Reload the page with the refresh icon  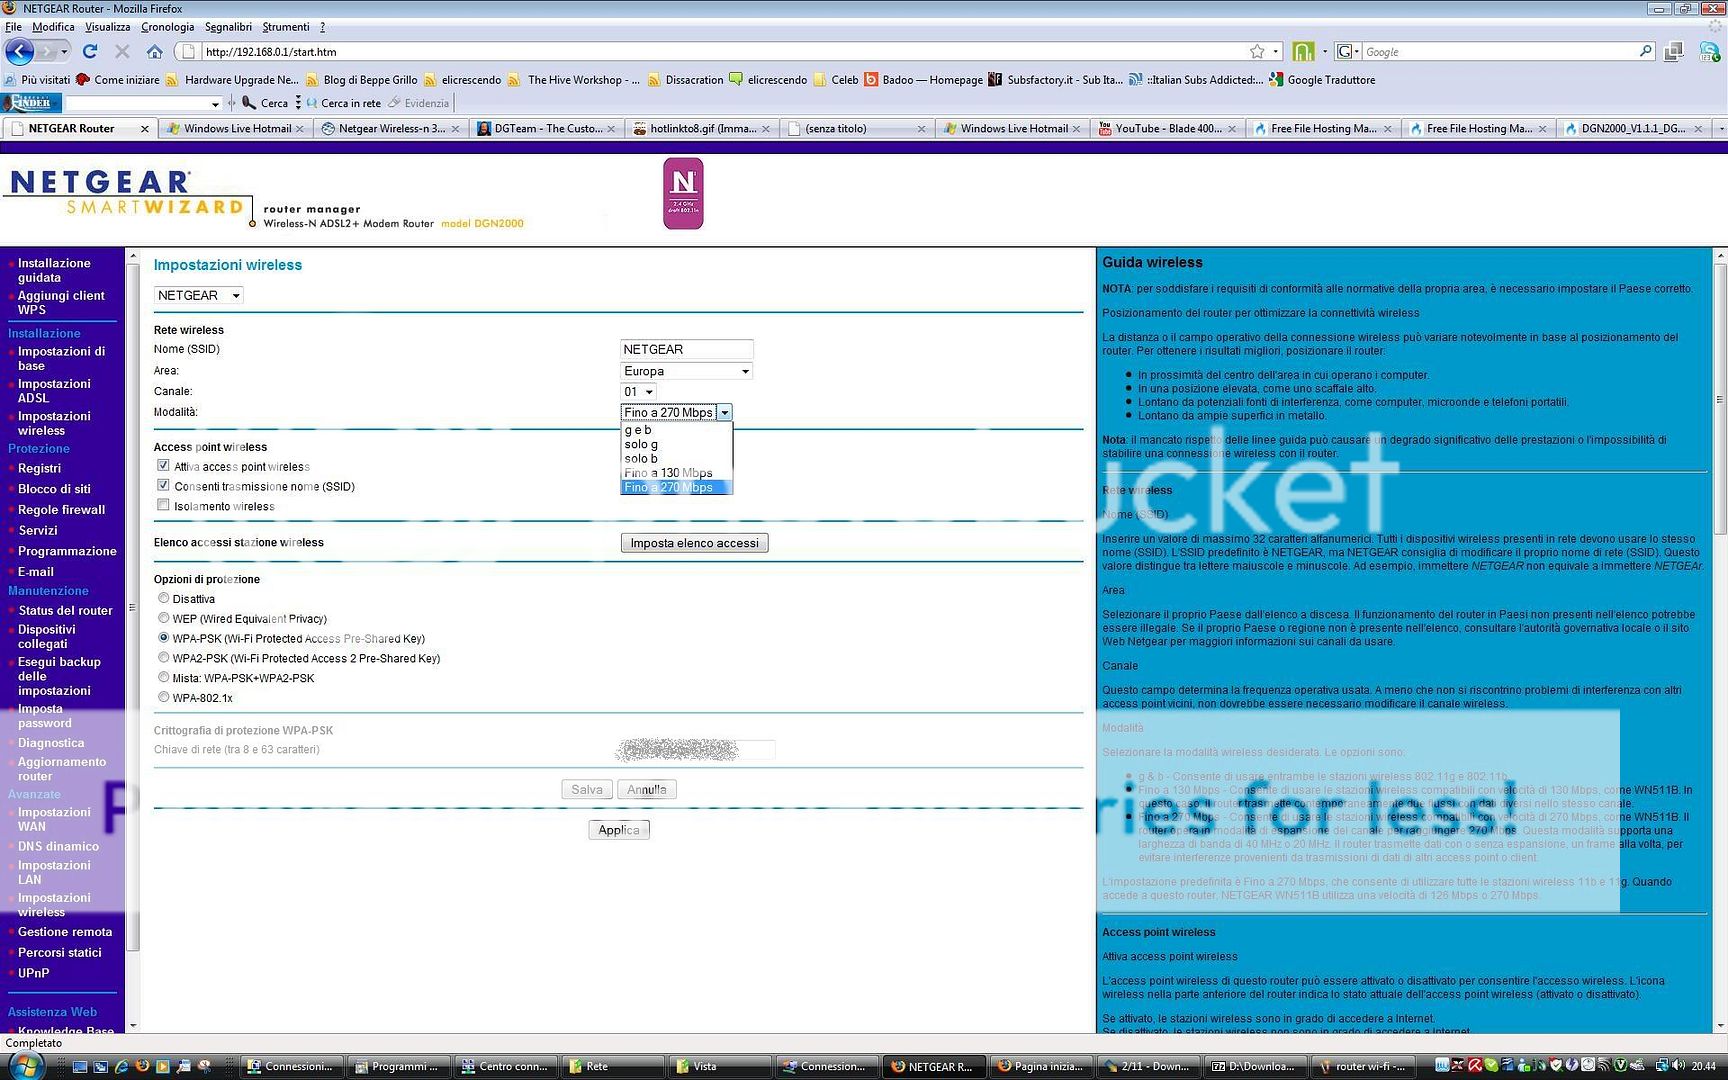(x=90, y=51)
